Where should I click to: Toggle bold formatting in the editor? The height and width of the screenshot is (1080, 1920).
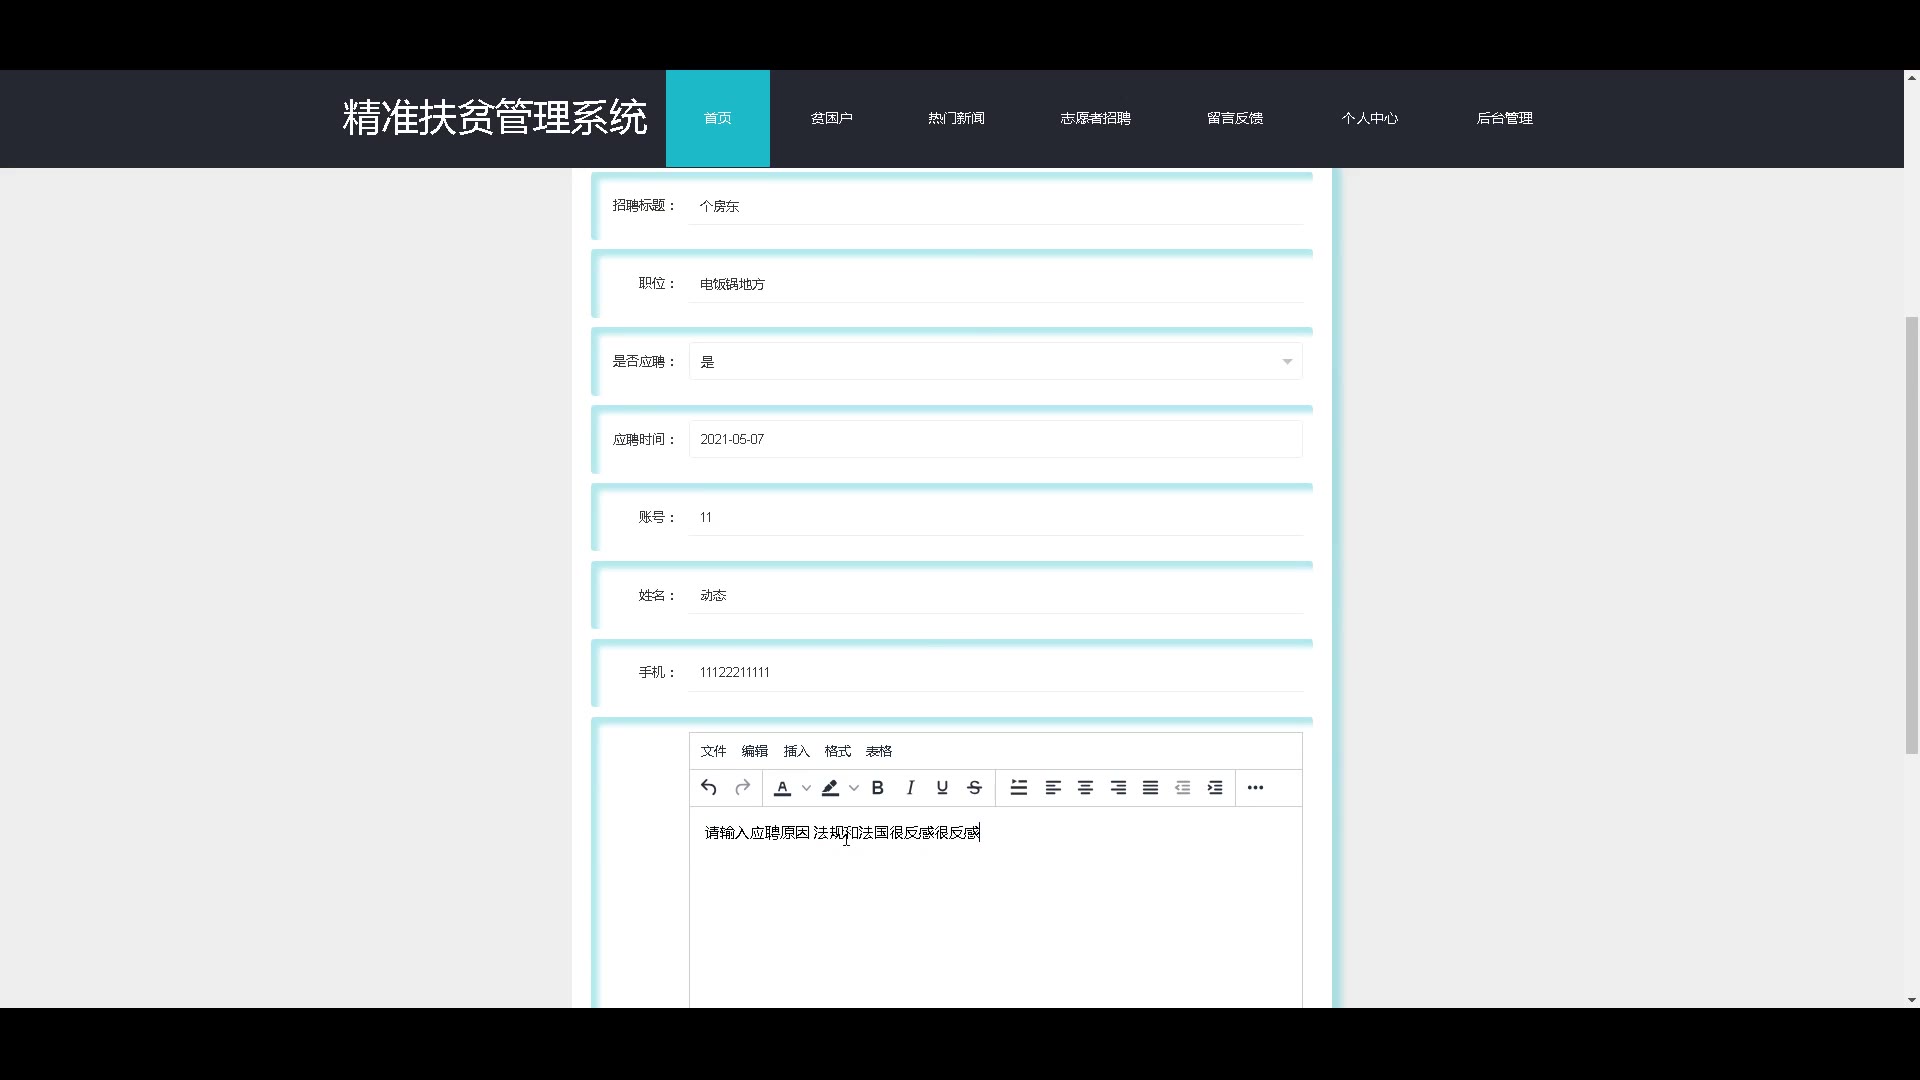click(x=877, y=788)
